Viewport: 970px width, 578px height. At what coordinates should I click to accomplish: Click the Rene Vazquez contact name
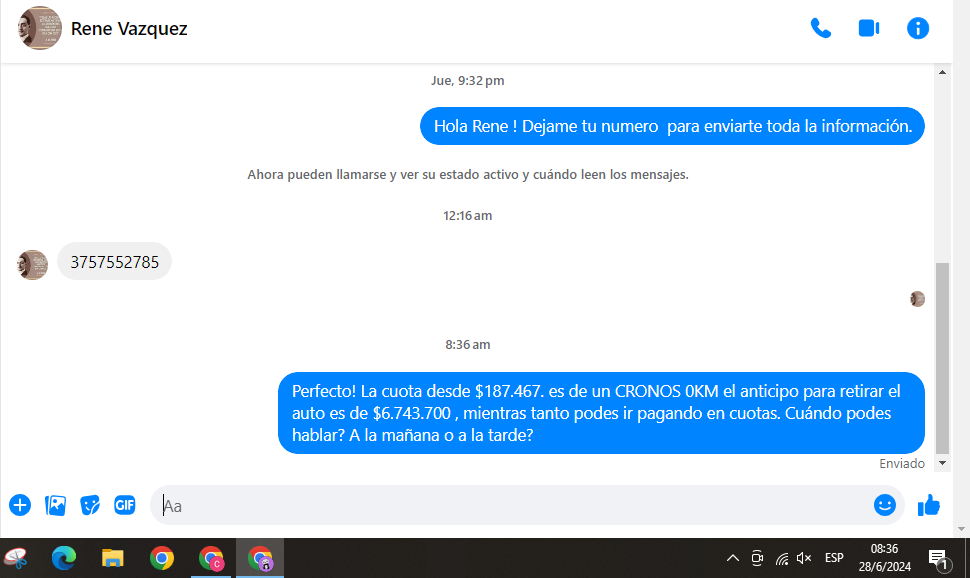pos(129,29)
